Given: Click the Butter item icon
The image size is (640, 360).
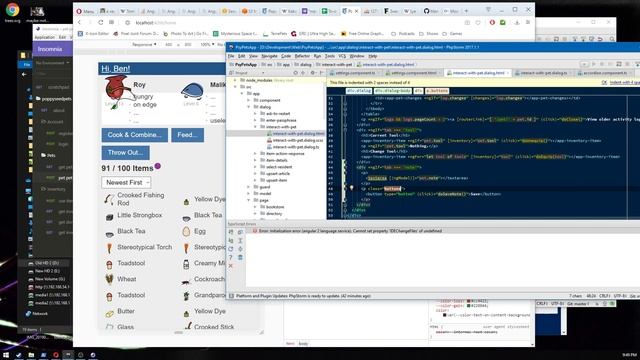Looking at the screenshot, I should coord(109,313).
